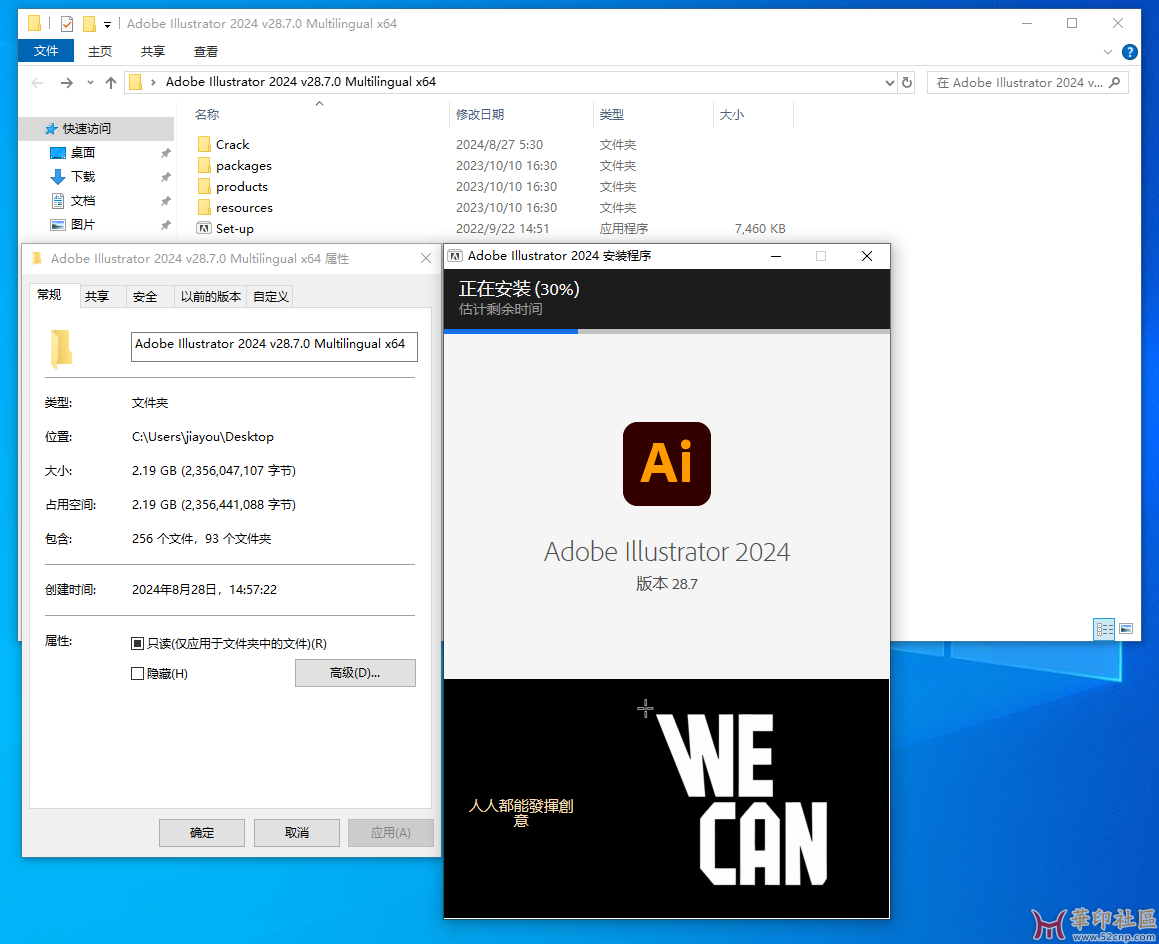Click the address bar breadcrumb chevron

153,82
